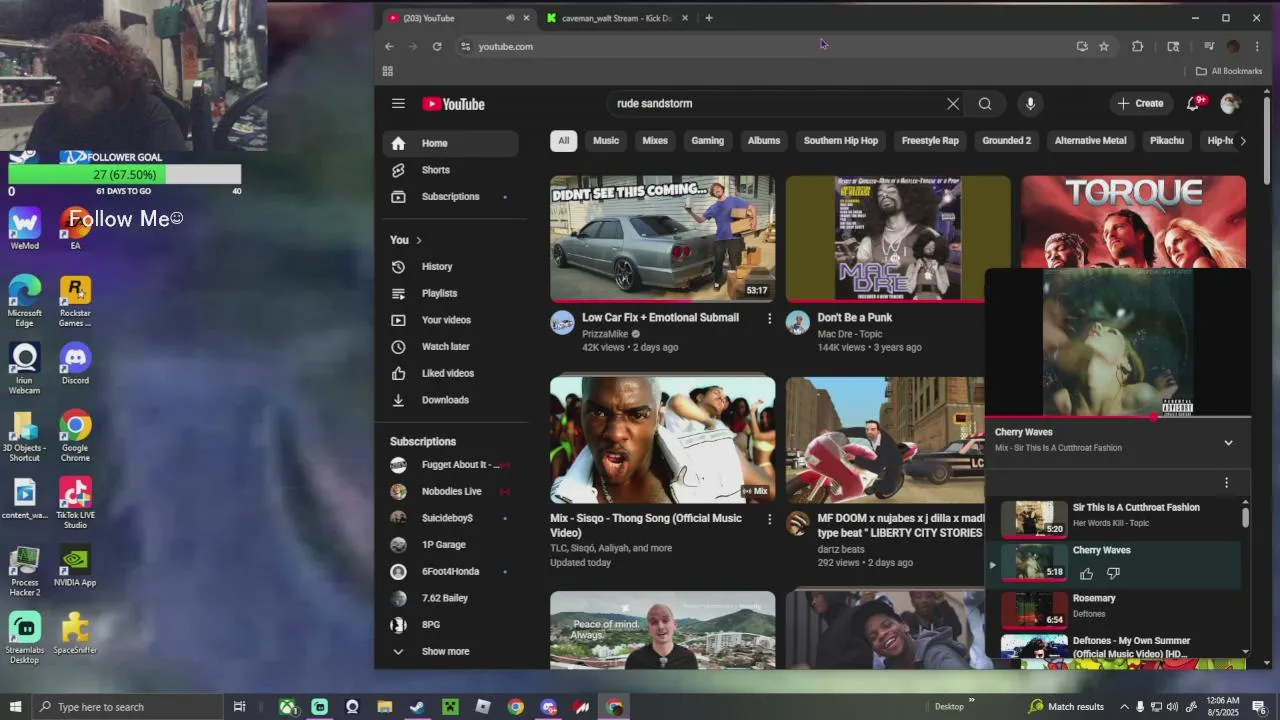Show next filter chips arrow
Viewport: 1280px width, 720px height.
pos(1243,141)
